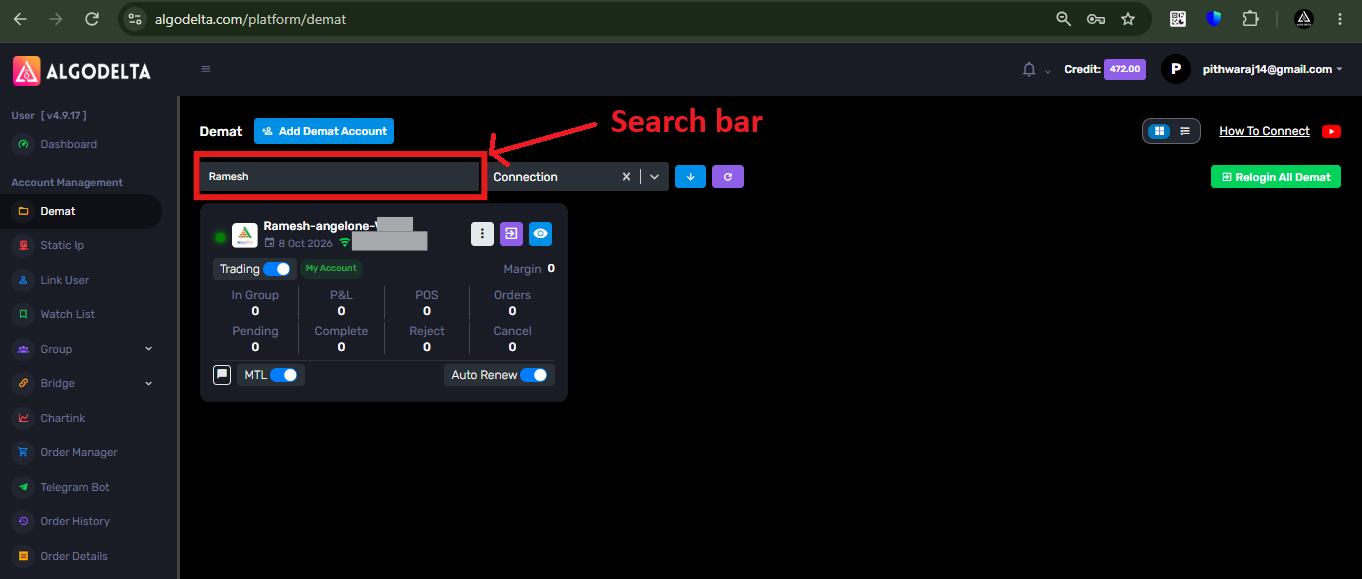Click the Add Demat Account button
Viewport: 1362px width, 579px height.
324,131
